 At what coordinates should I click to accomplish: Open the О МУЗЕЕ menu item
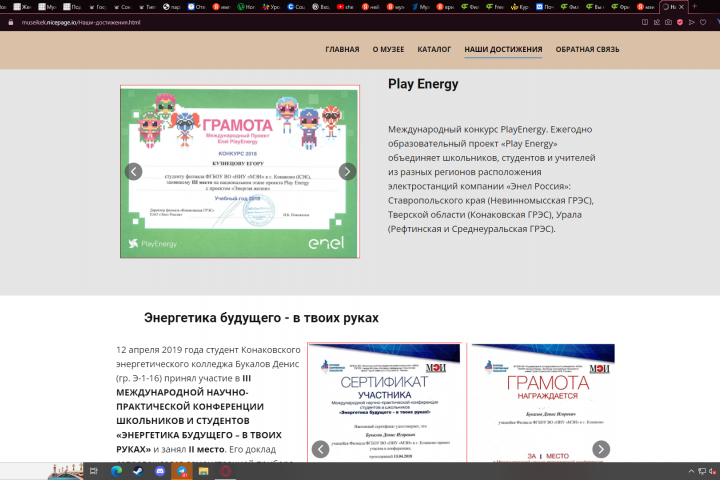pyautogui.click(x=388, y=50)
